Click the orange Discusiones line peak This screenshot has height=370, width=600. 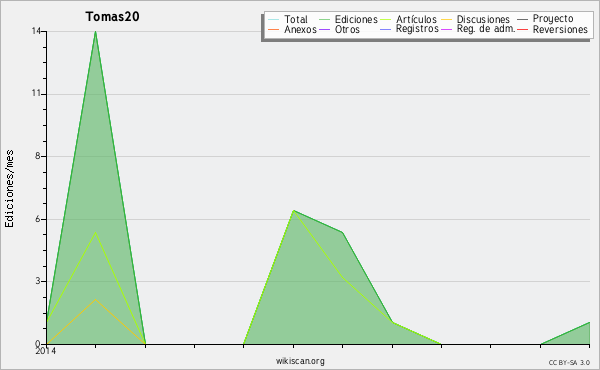click(x=95, y=300)
